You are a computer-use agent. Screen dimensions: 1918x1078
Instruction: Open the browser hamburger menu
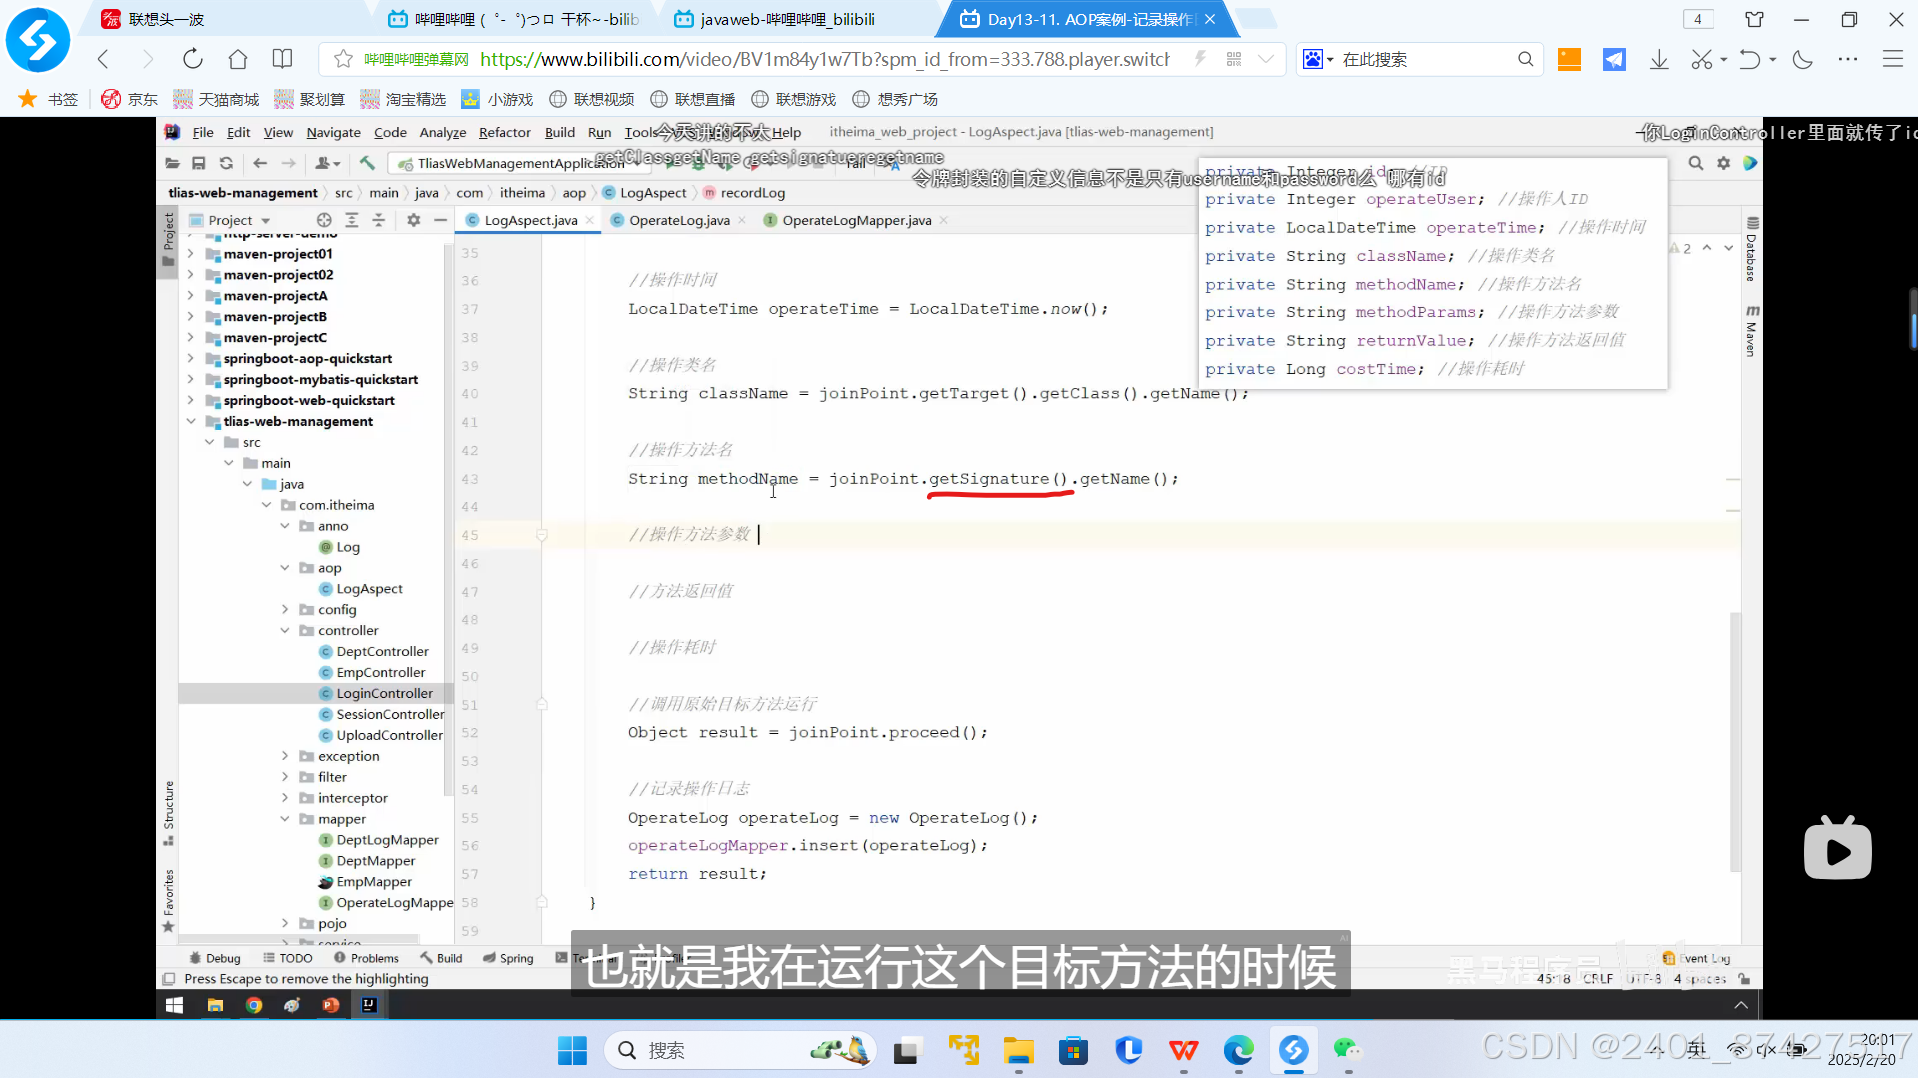(x=1892, y=60)
